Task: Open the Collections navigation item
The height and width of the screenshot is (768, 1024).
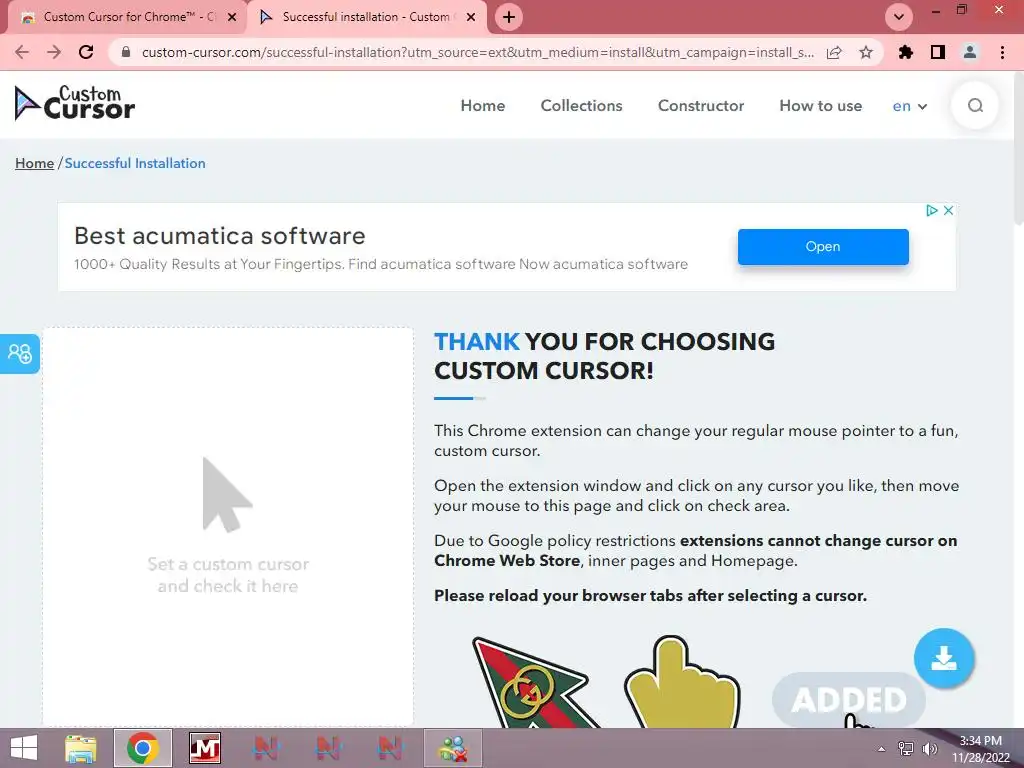Action: [x=581, y=106]
